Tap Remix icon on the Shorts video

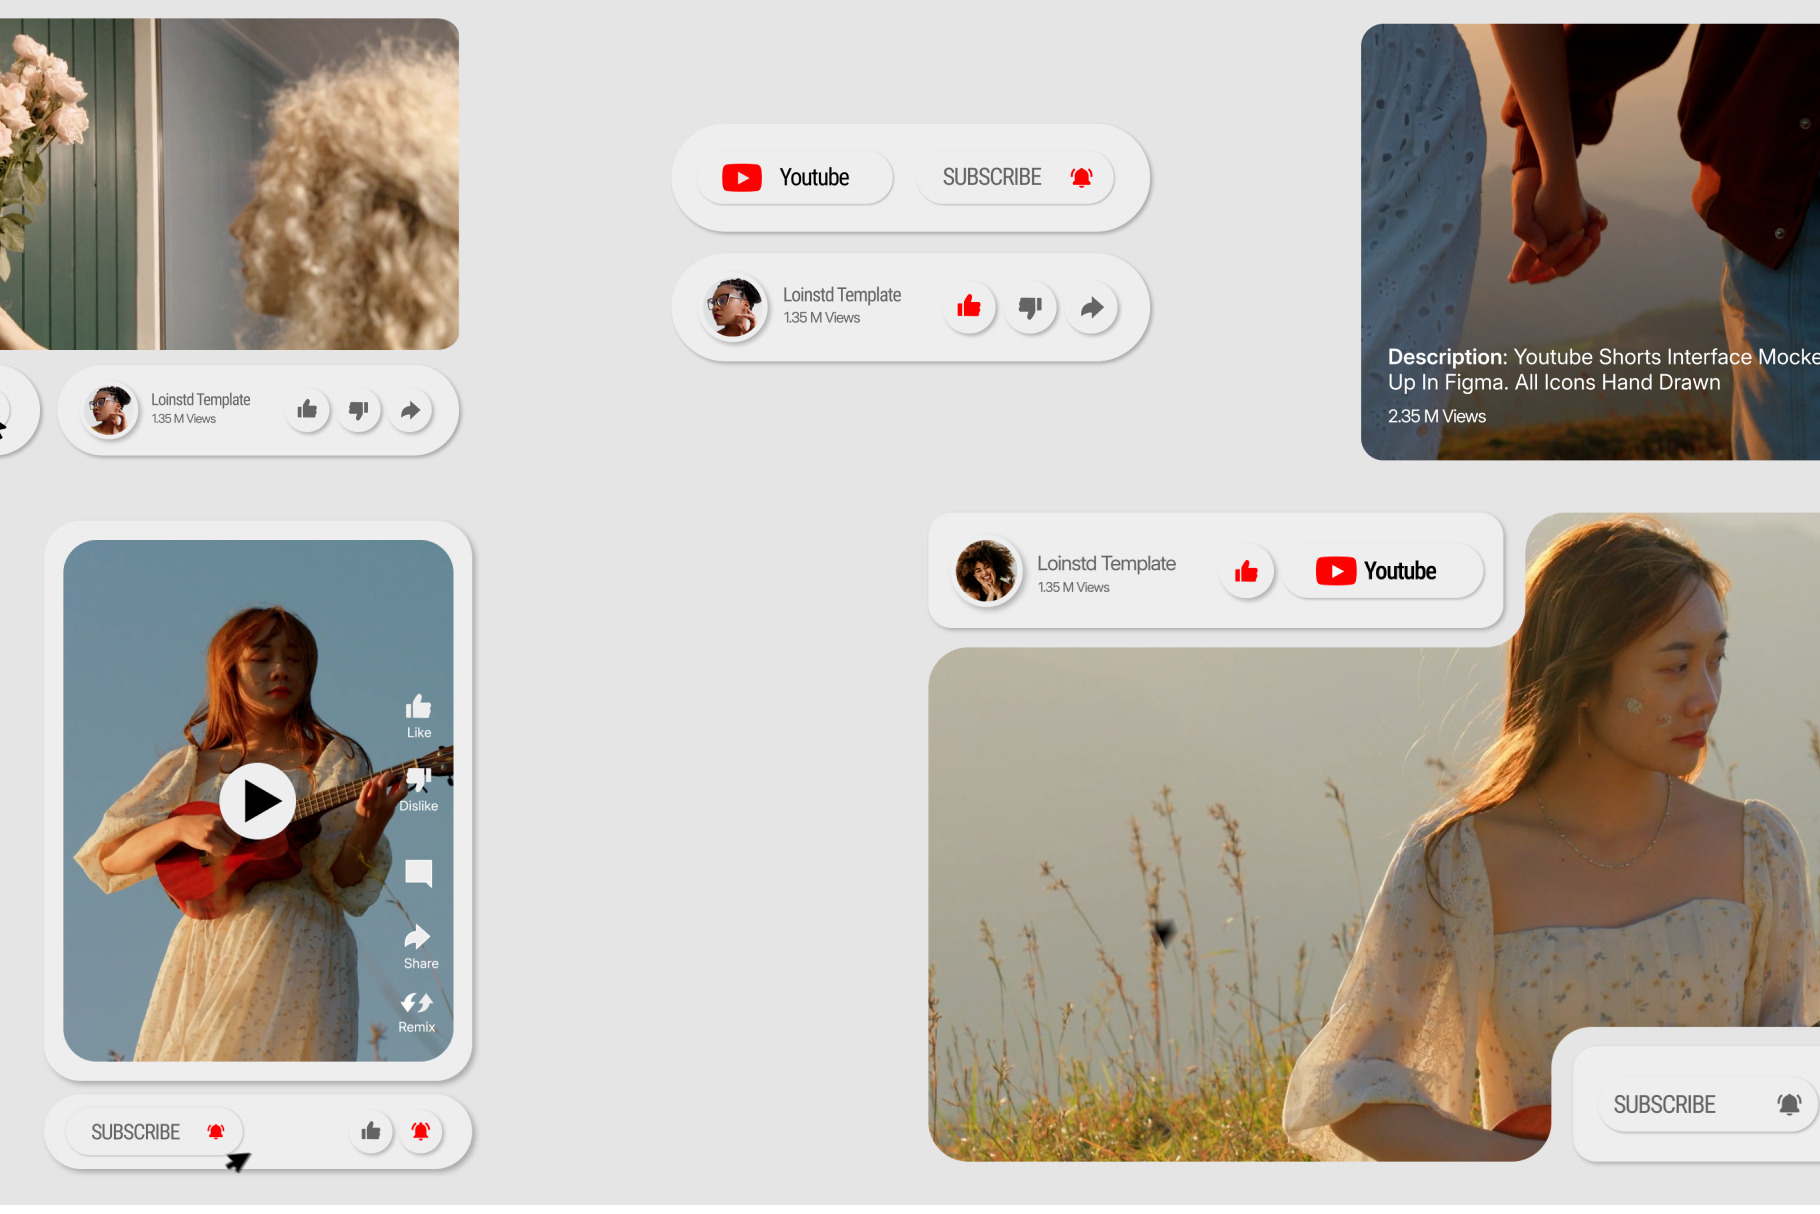tap(417, 1003)
